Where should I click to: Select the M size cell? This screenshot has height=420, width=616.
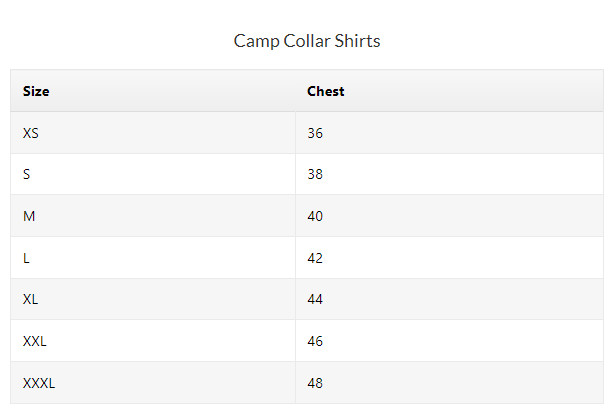pyautogui.click(x=29, y=216)
